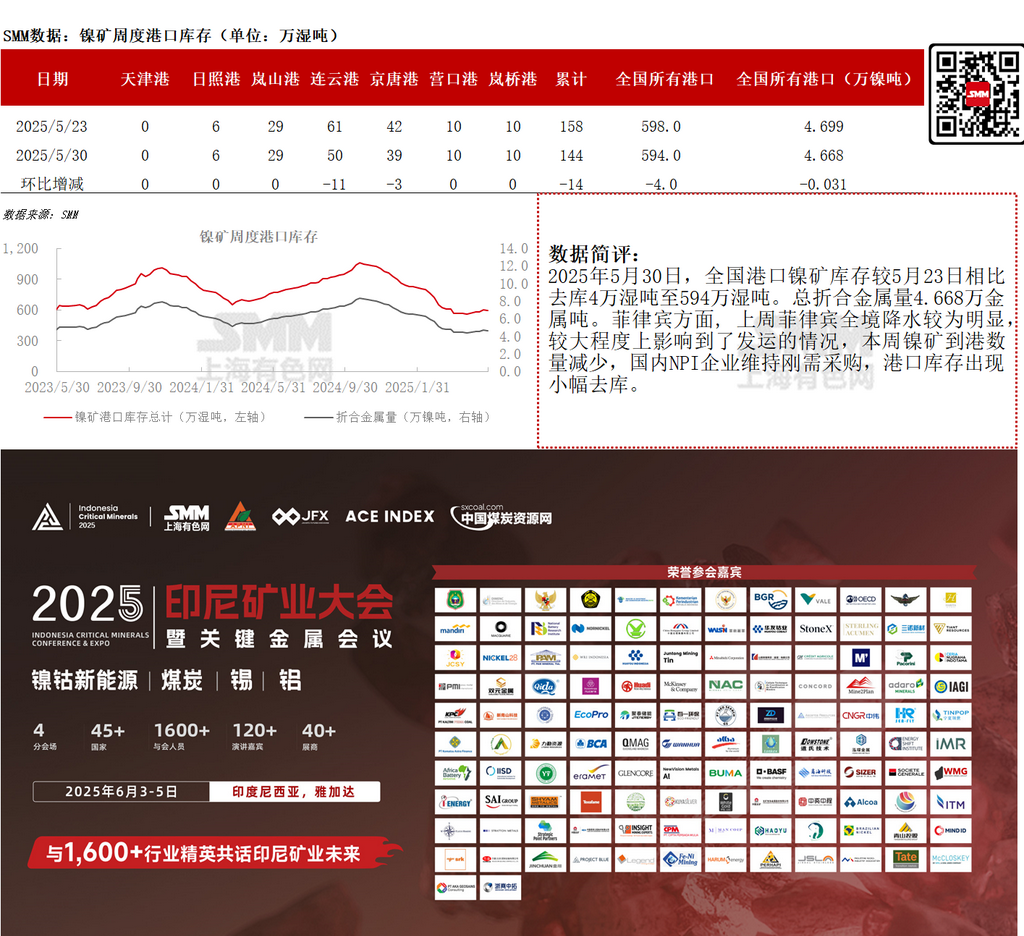1024x936 pixels.
Task: Click the 印尼矿业大会 conference title
Action: coord(279,602)
